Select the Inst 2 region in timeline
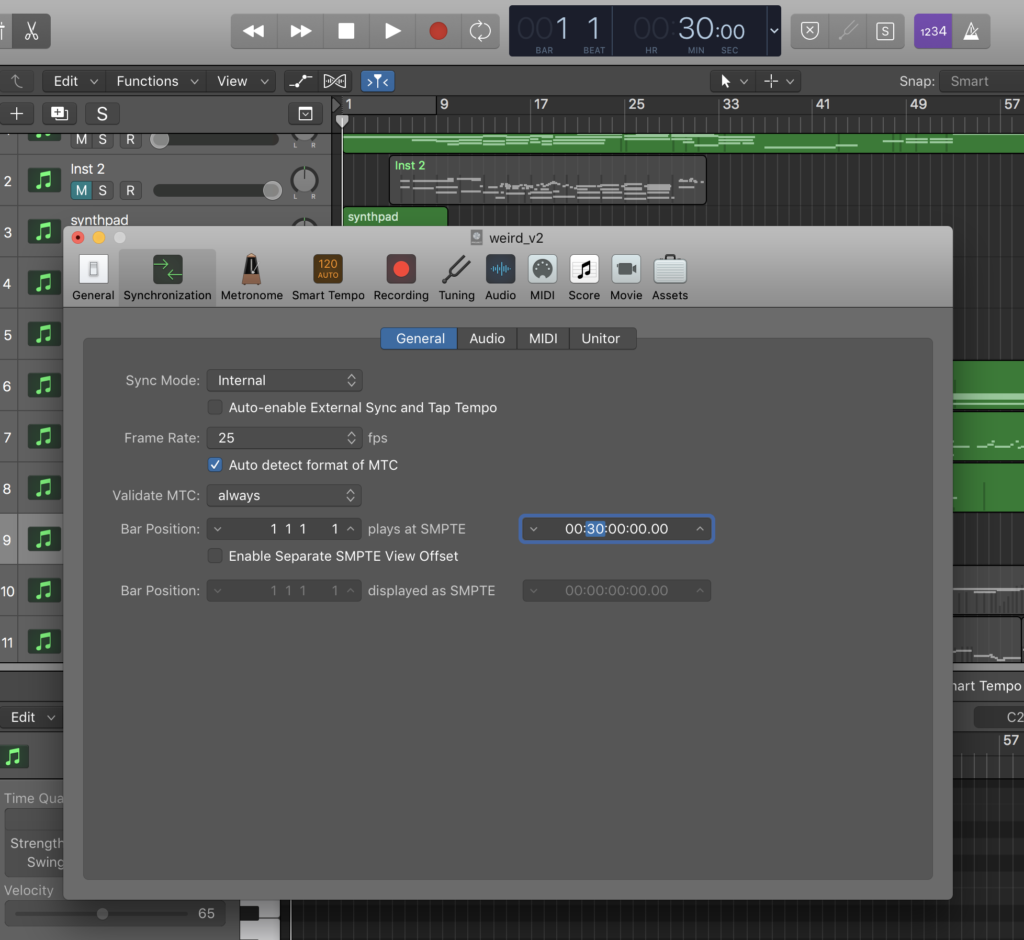 pyautogui.click(x=547, y=180)
